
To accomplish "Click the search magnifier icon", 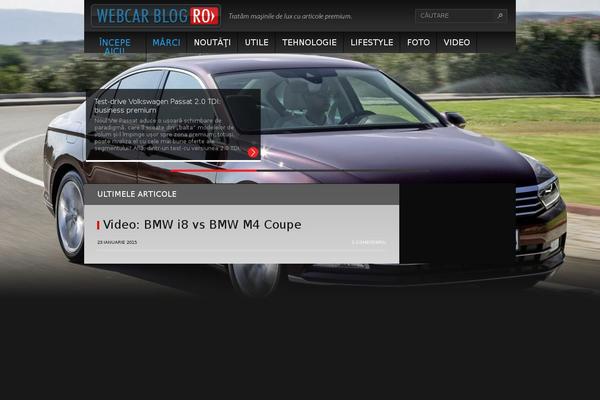I will click(500, 16).
